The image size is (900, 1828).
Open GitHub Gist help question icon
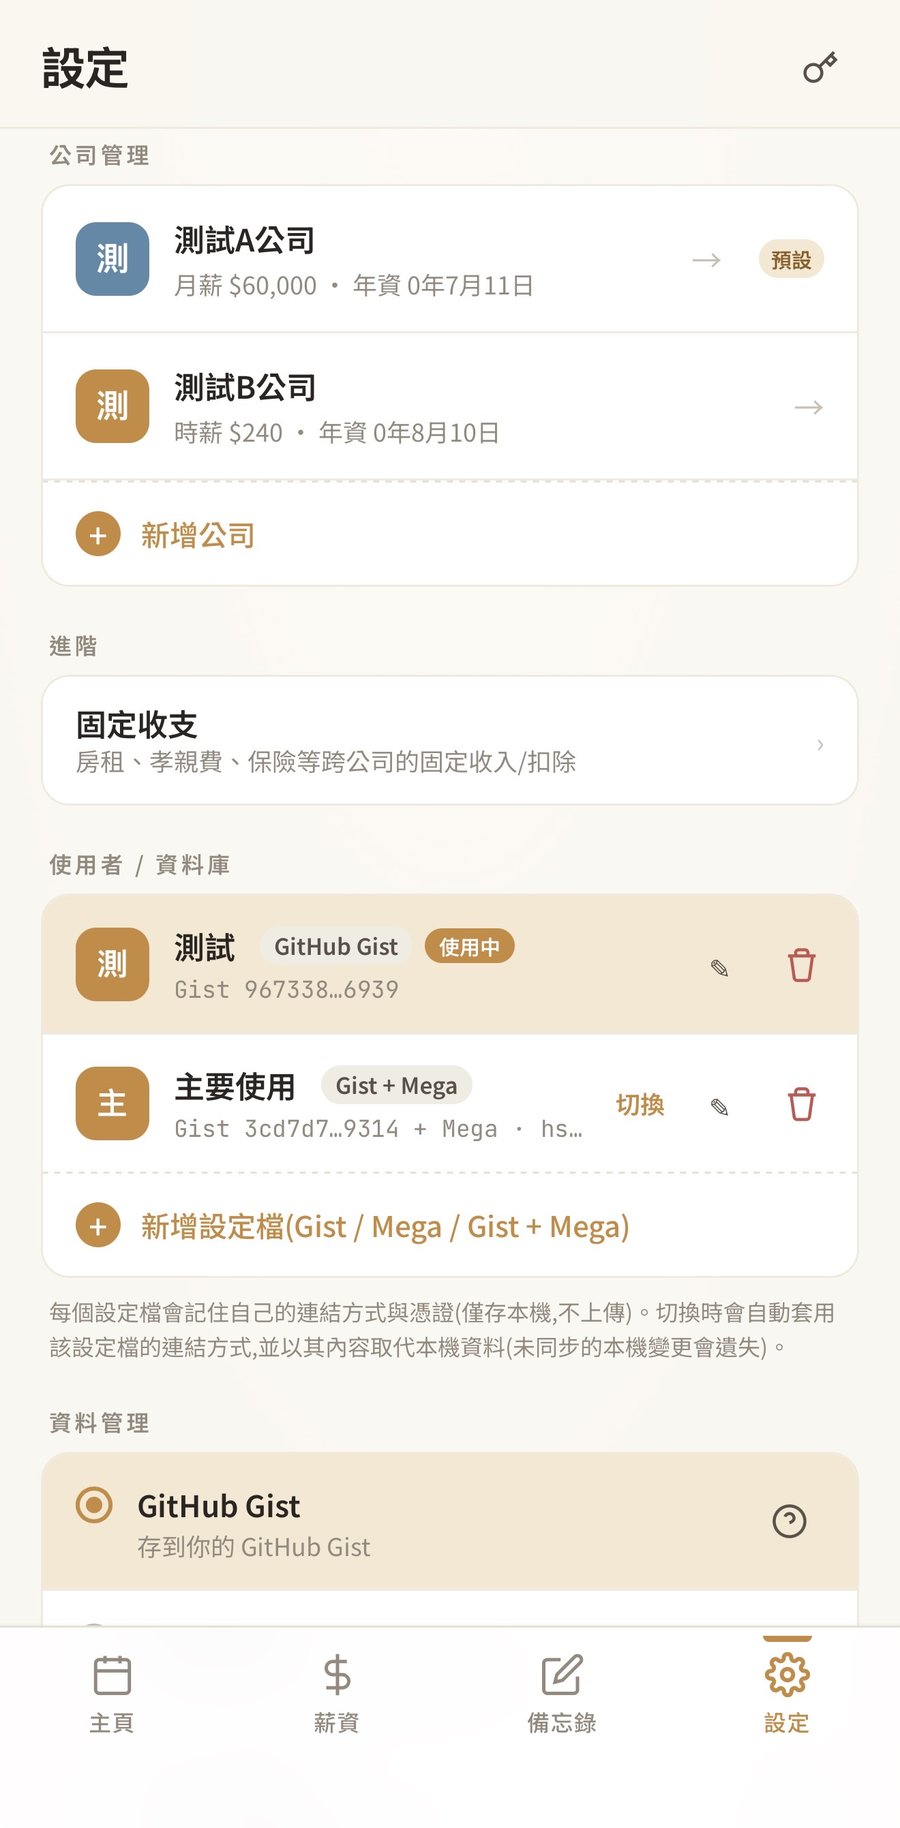(x=789, y=1521)
